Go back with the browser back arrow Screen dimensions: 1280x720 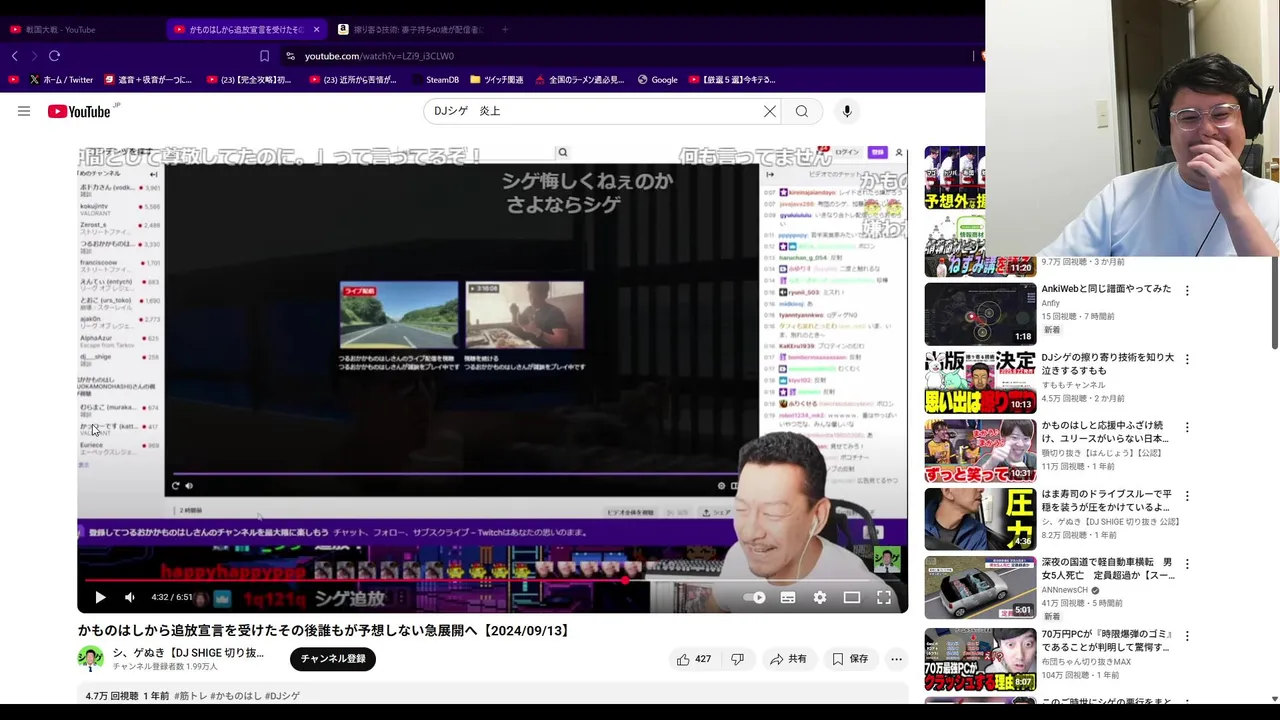click(x=14, y=56)
